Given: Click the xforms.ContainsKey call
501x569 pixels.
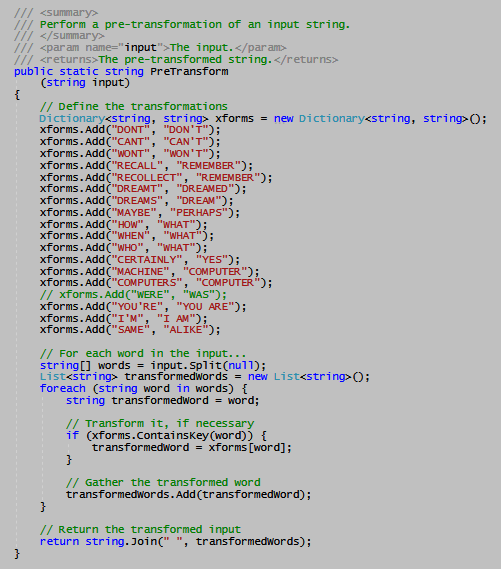Looking at the screenshot, I should (x=170, y=435).
